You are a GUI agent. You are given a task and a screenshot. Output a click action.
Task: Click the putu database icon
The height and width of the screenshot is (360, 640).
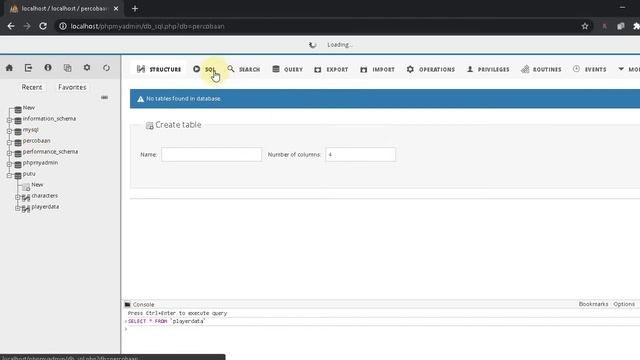(18, 176)
